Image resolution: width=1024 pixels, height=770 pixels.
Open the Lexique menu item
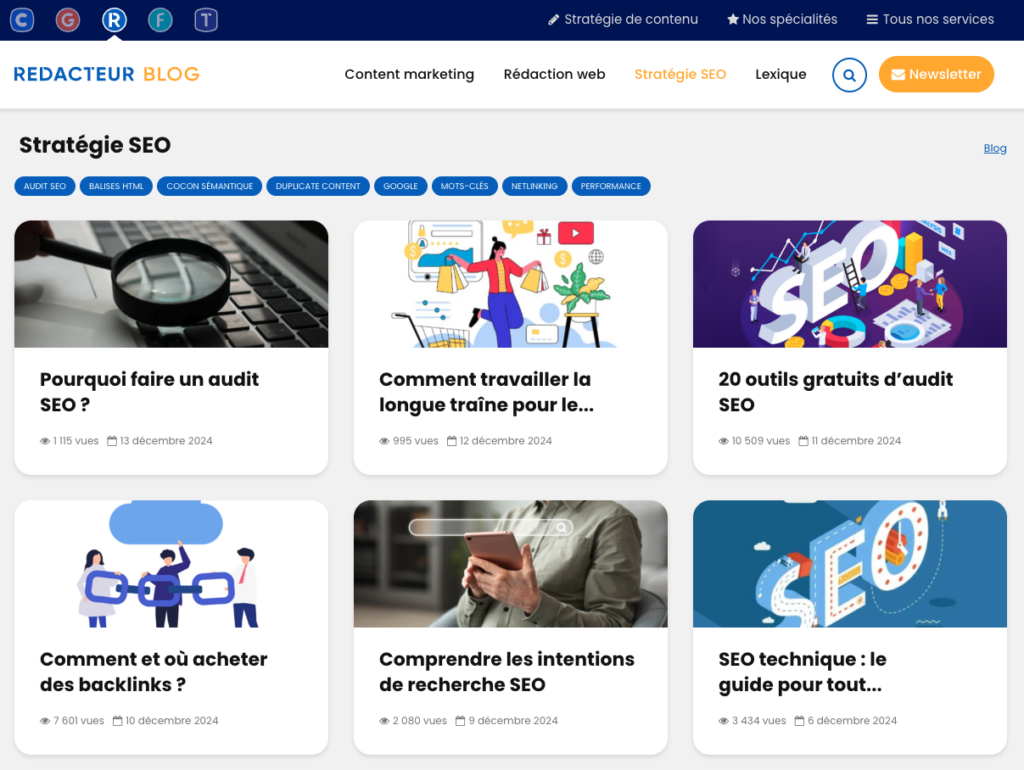click(x=780, y=74)
